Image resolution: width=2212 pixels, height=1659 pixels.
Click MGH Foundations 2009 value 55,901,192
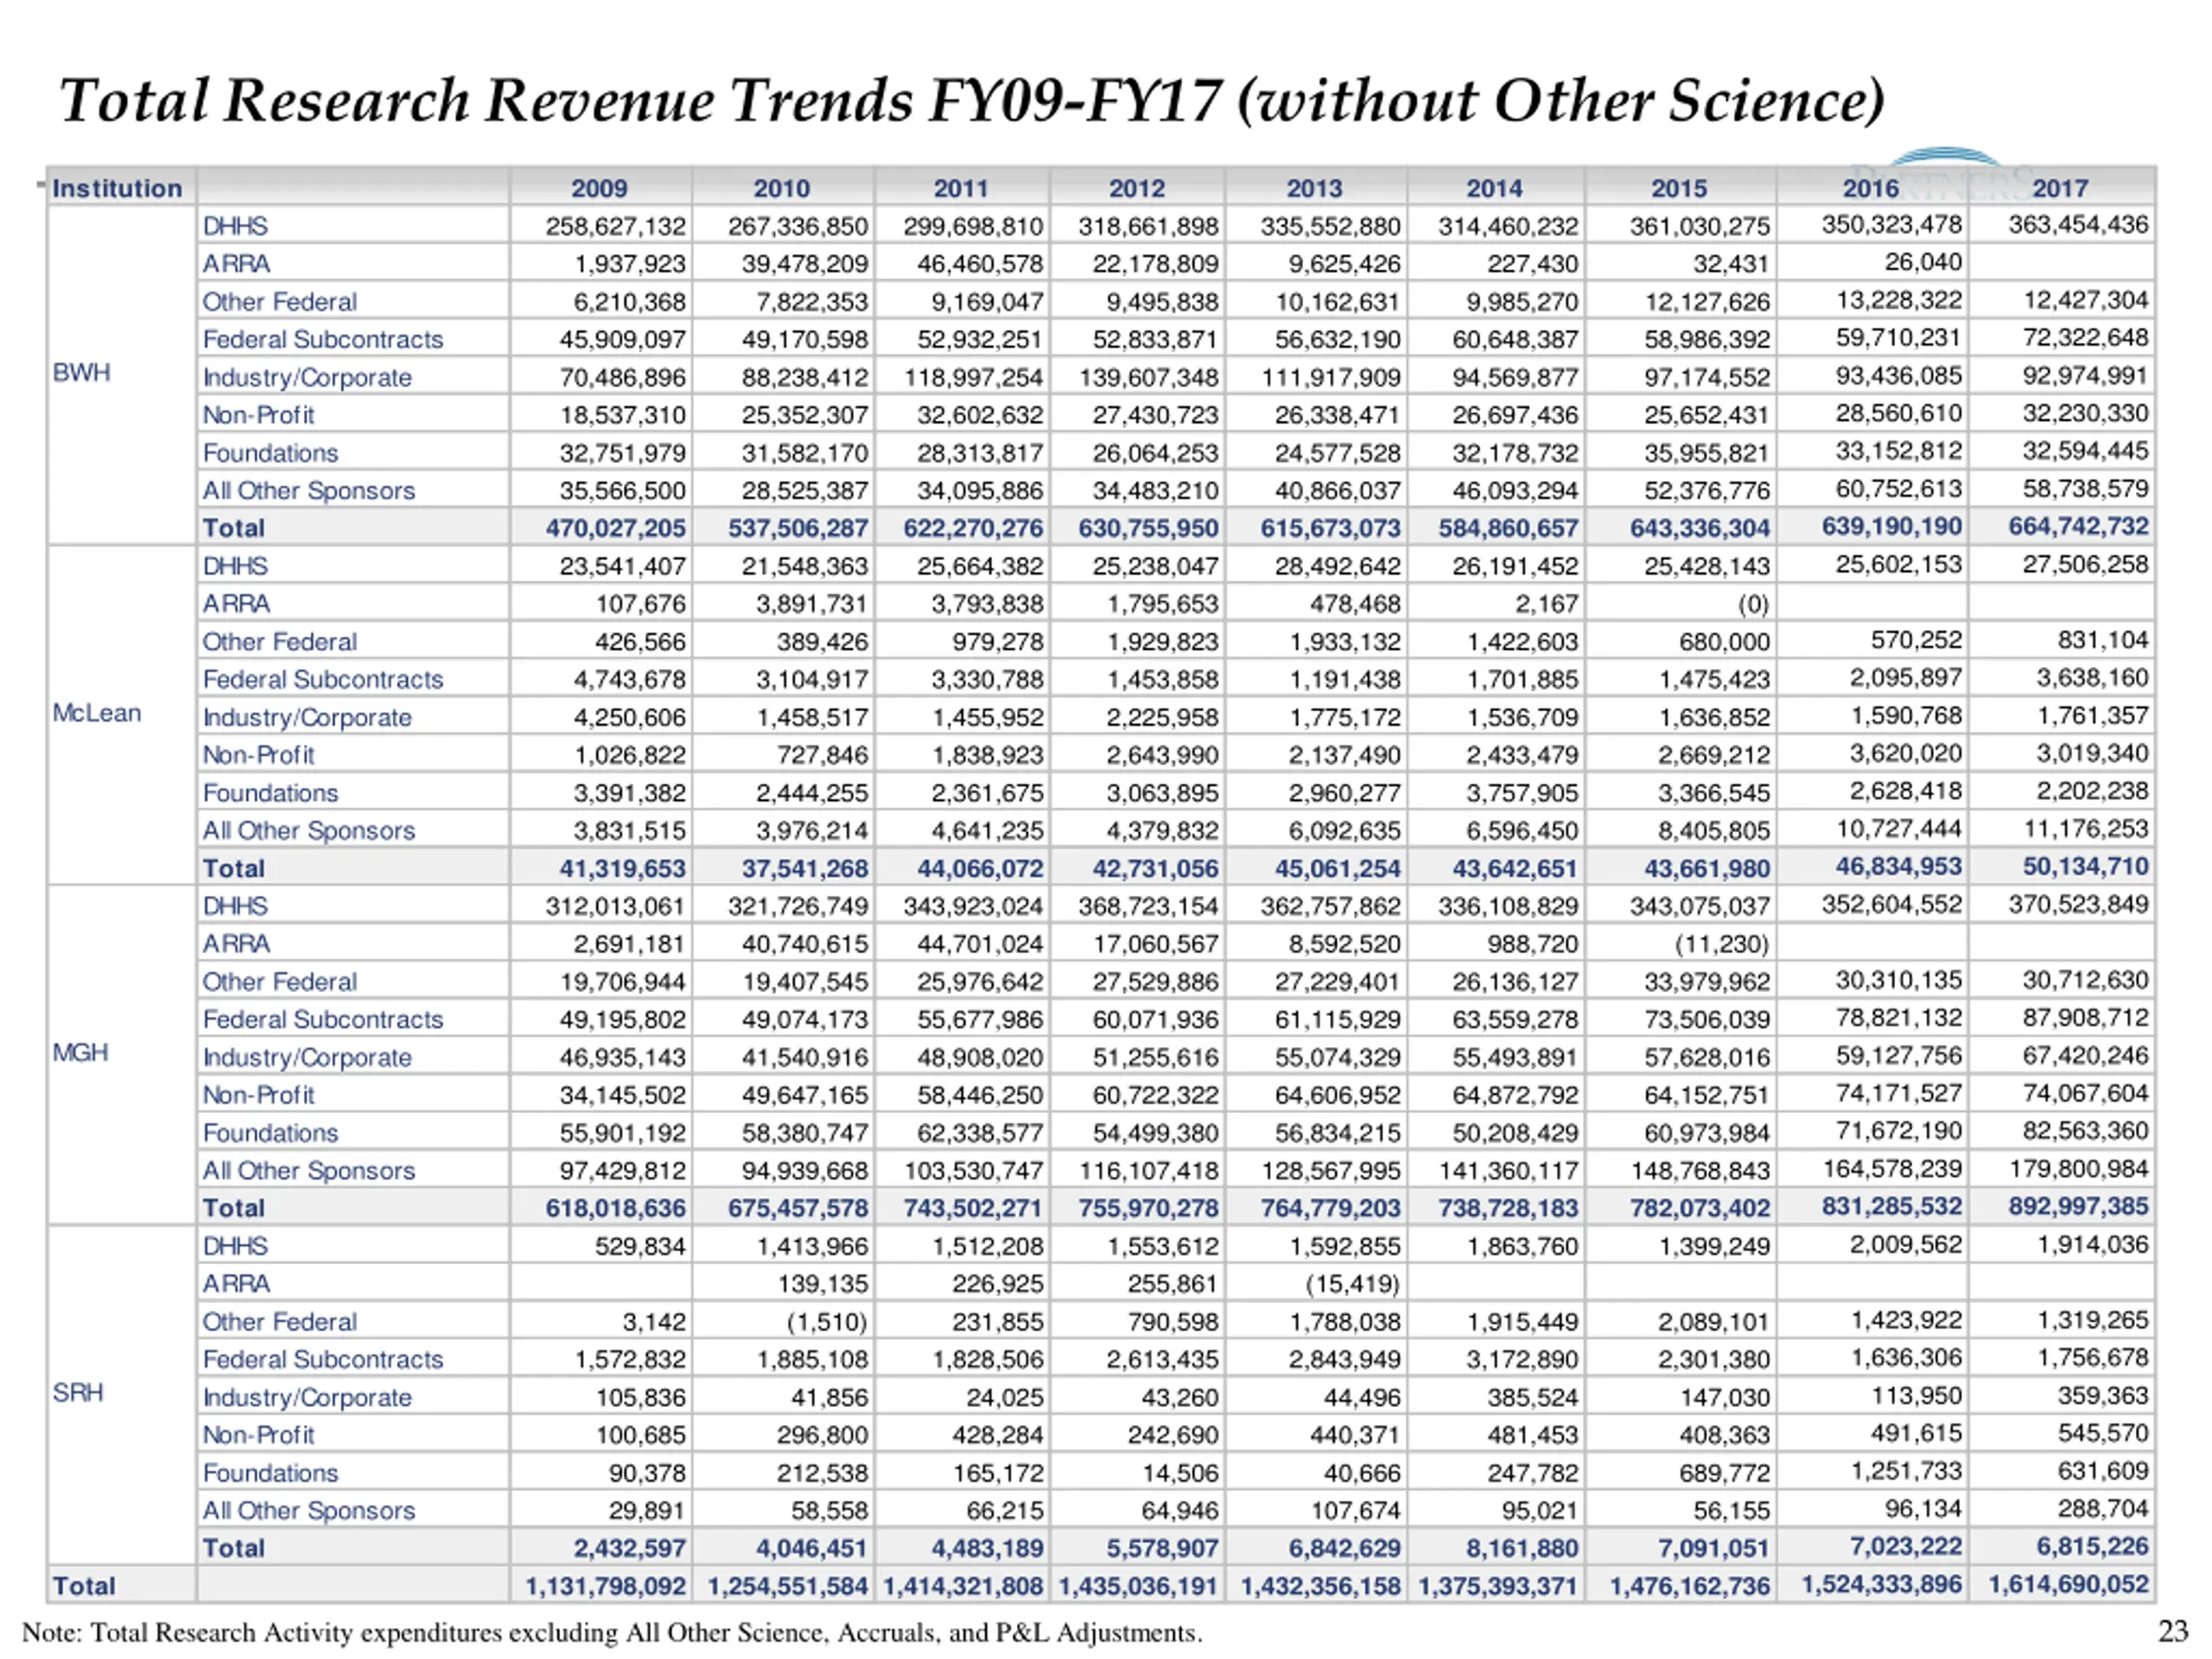pyautogui.click(x=622, y=1133)
